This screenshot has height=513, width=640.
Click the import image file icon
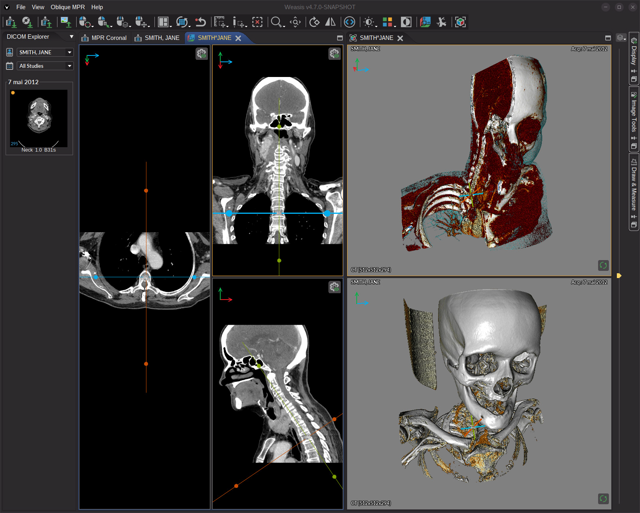pyautogui.click(x=65, y=22)
